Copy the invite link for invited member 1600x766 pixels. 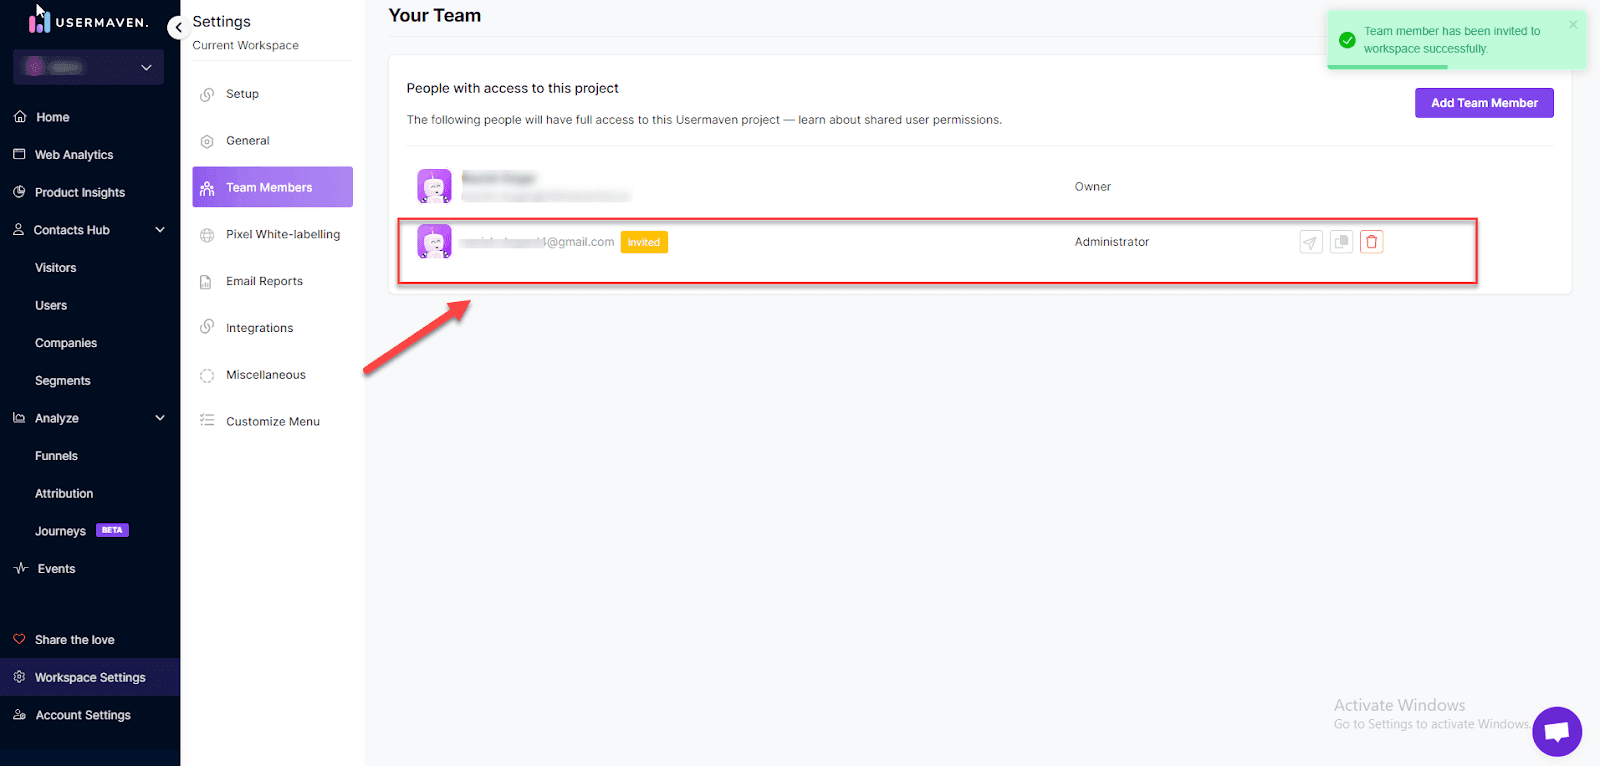pos(1341,242)
